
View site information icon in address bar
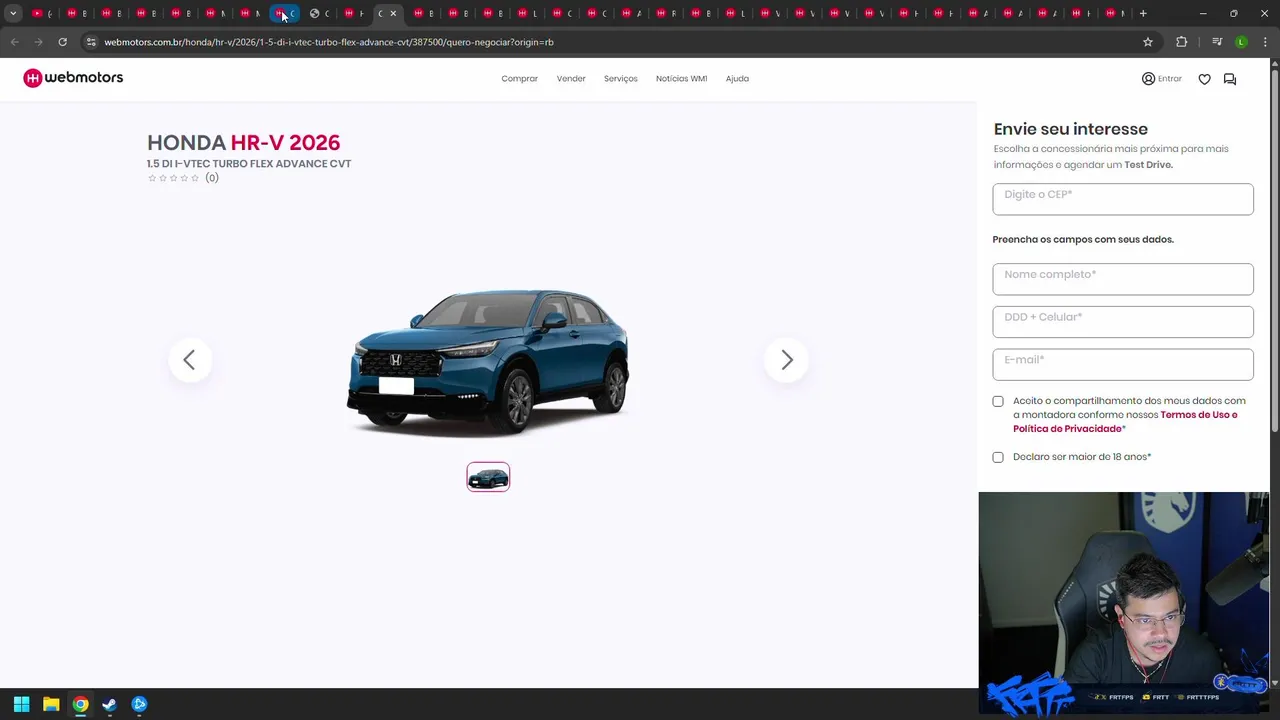tap(91, 42)
